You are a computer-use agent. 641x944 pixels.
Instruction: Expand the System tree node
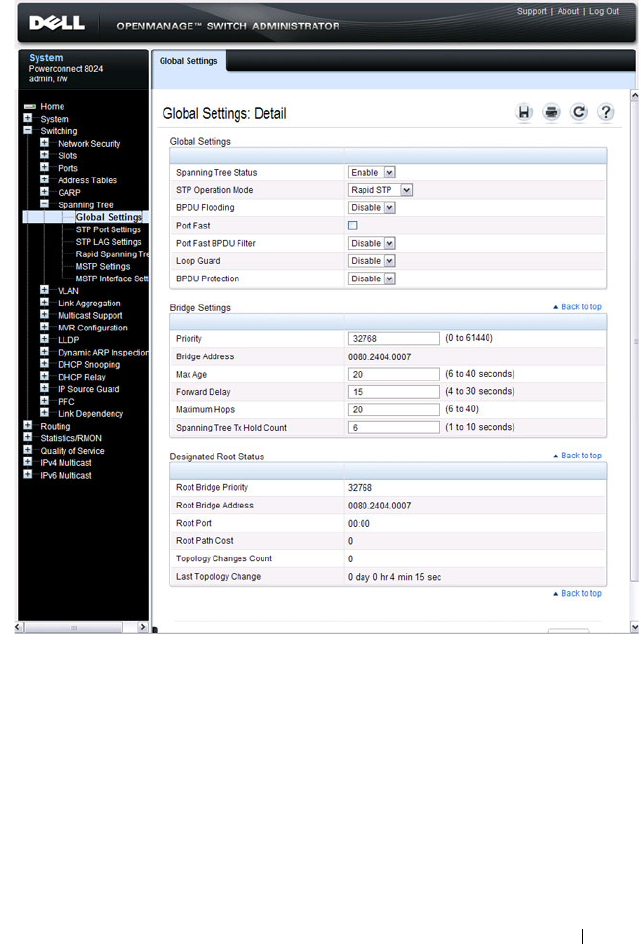(28, 118)
